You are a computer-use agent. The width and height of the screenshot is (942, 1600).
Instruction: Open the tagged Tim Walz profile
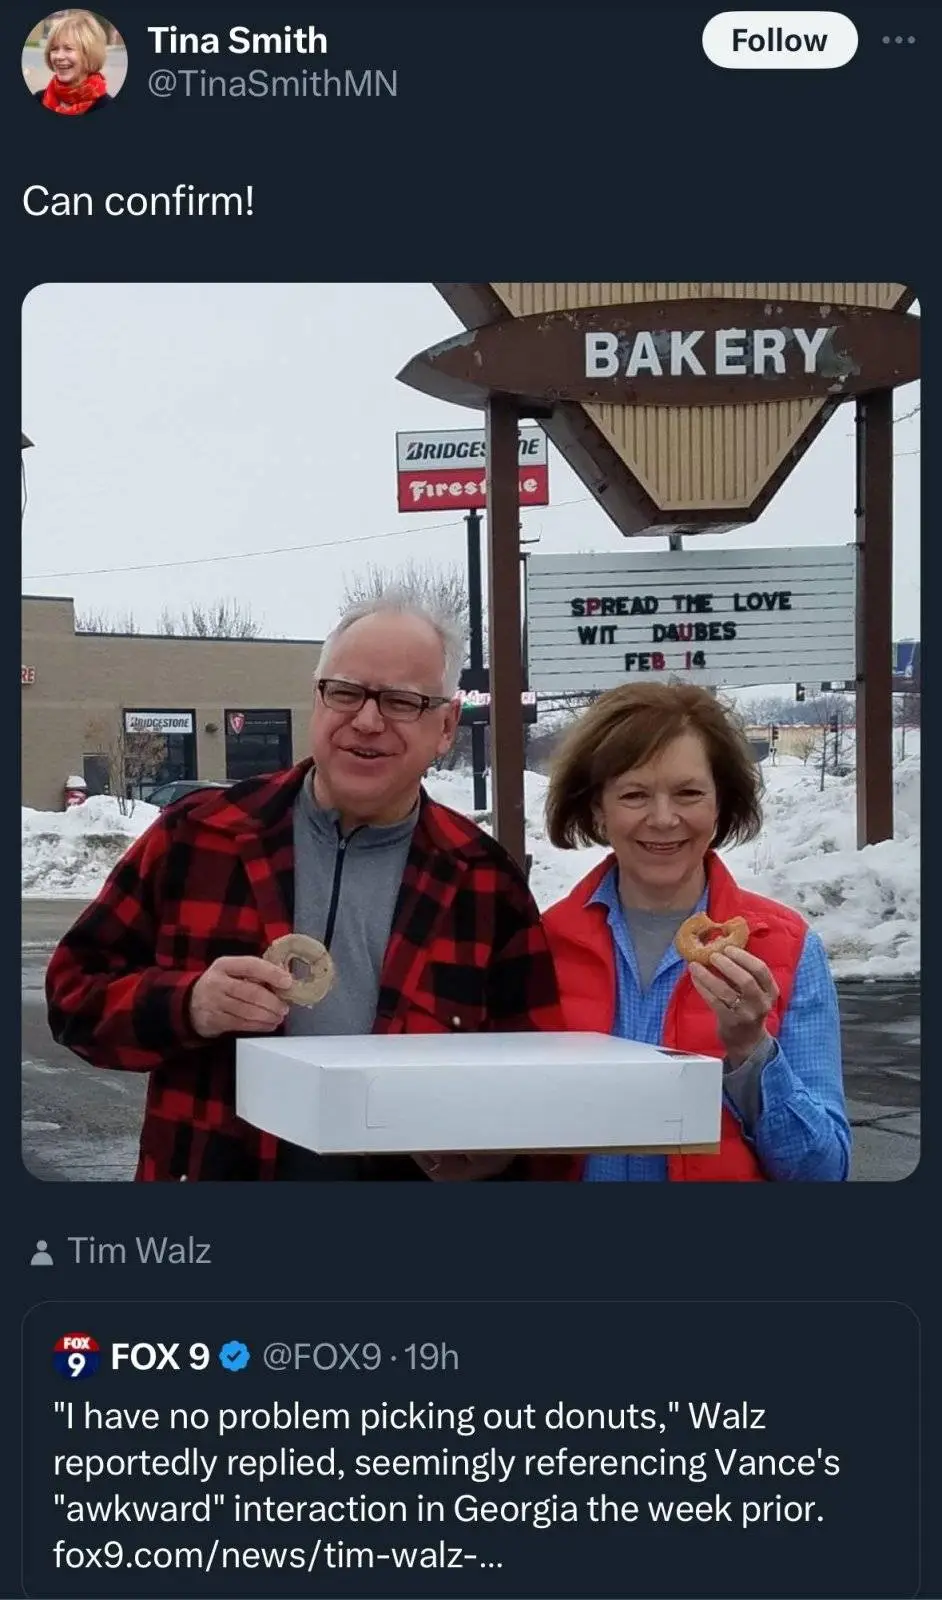pos(139,1251)
